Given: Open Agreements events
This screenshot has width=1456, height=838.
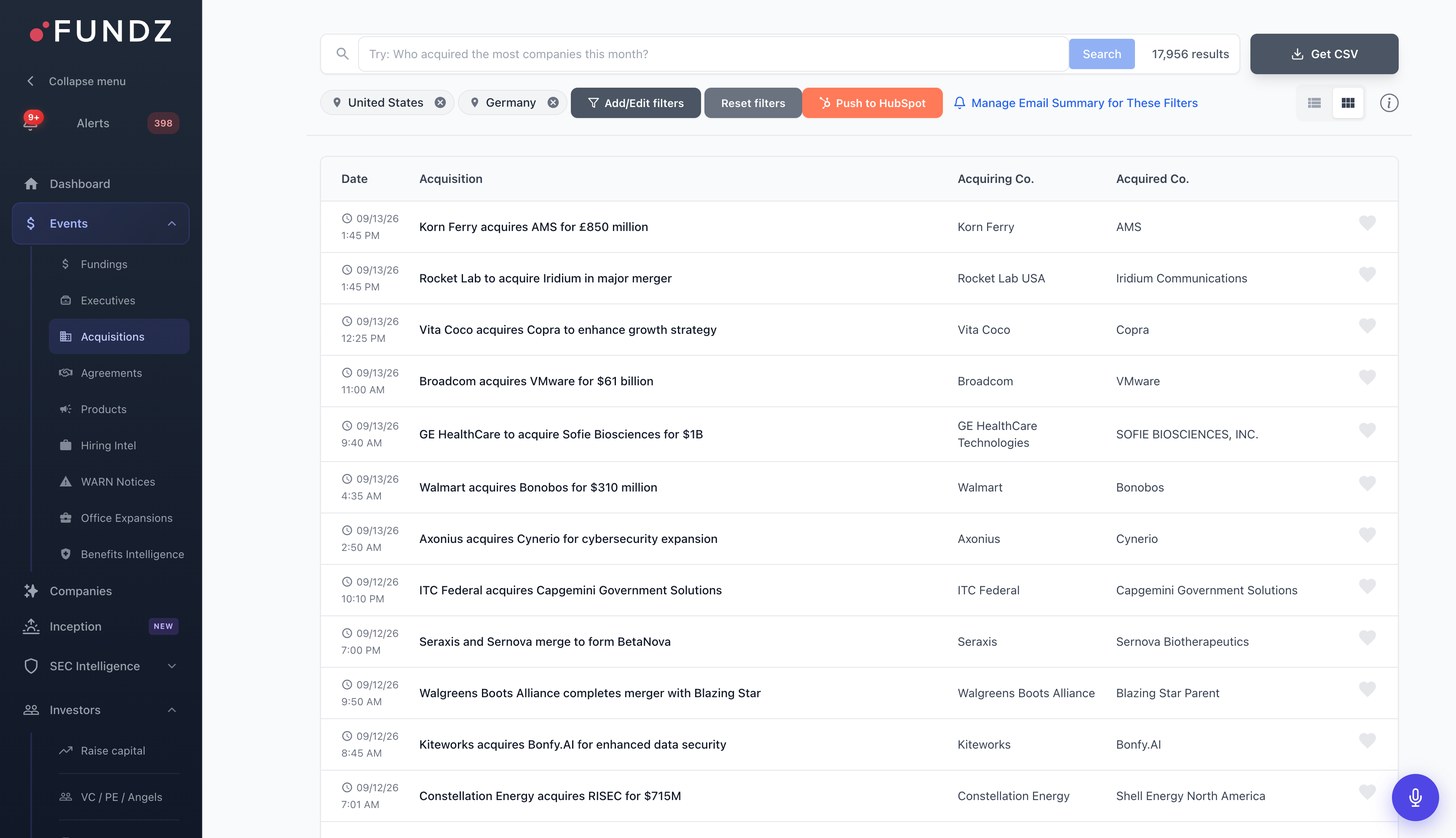Looking at the screenshot, I should pos(111,373).
